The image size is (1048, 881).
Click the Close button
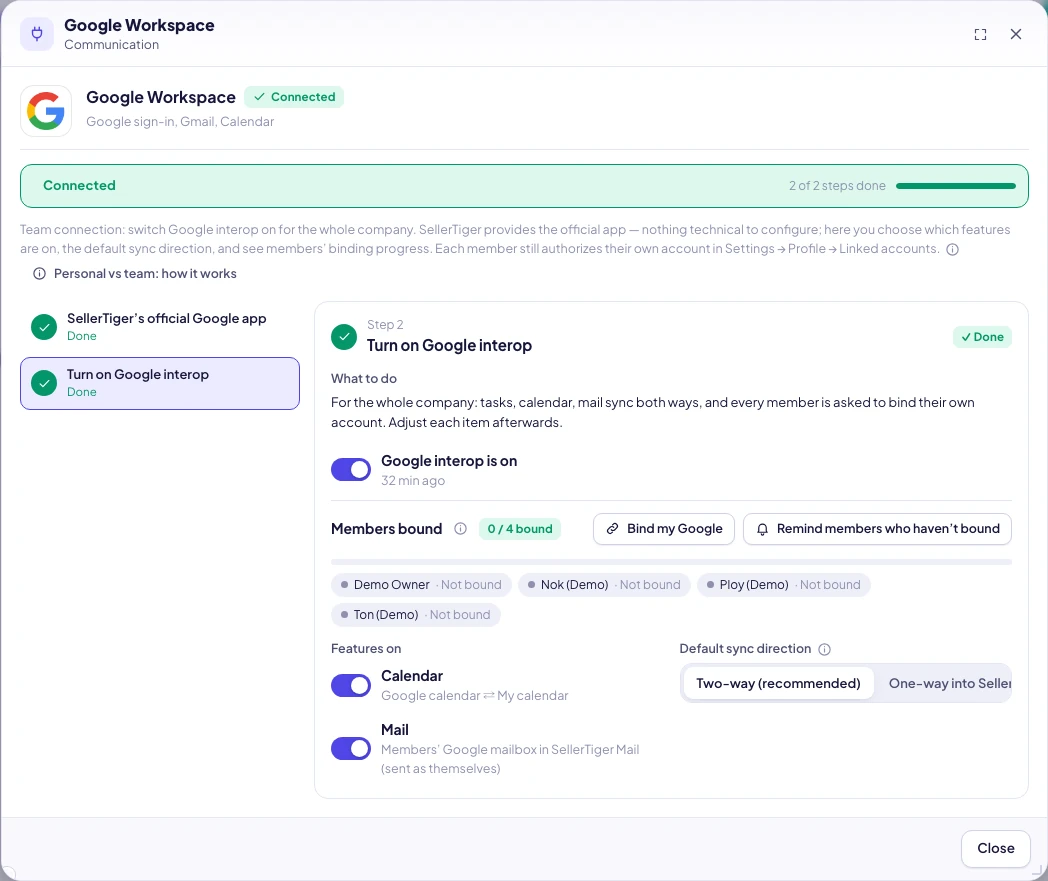(x=995, y=848)
